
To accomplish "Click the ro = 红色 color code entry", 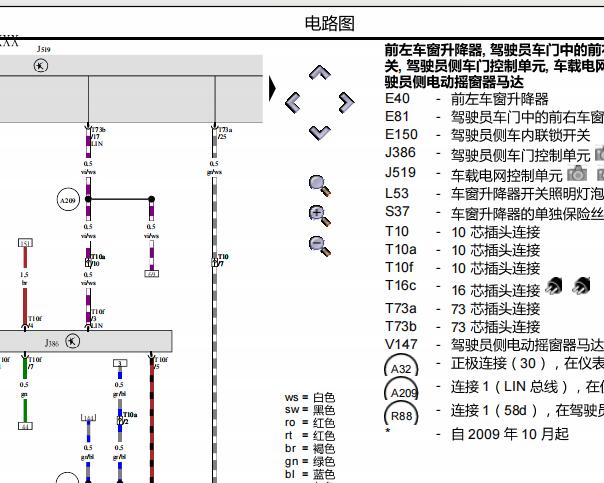I will tap(310, 423).
